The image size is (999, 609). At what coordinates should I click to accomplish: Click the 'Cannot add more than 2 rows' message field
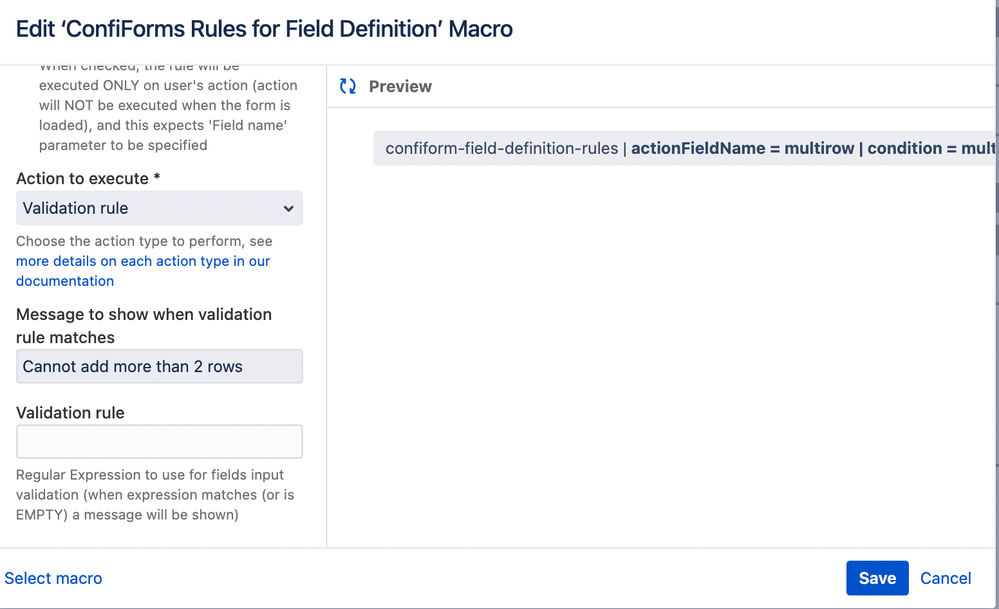[159, 366]
